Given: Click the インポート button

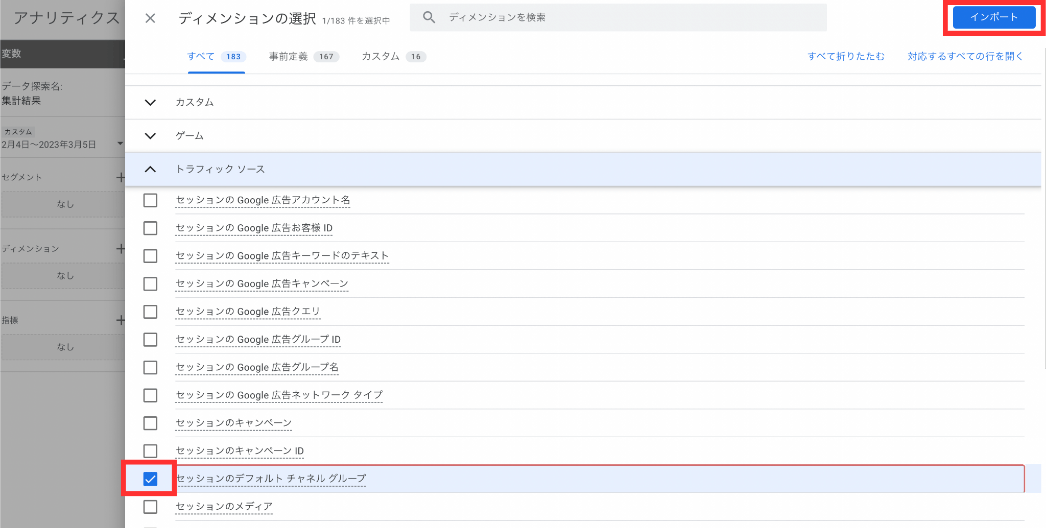Looking at the screenshot, I should click(x=994, y=18).
